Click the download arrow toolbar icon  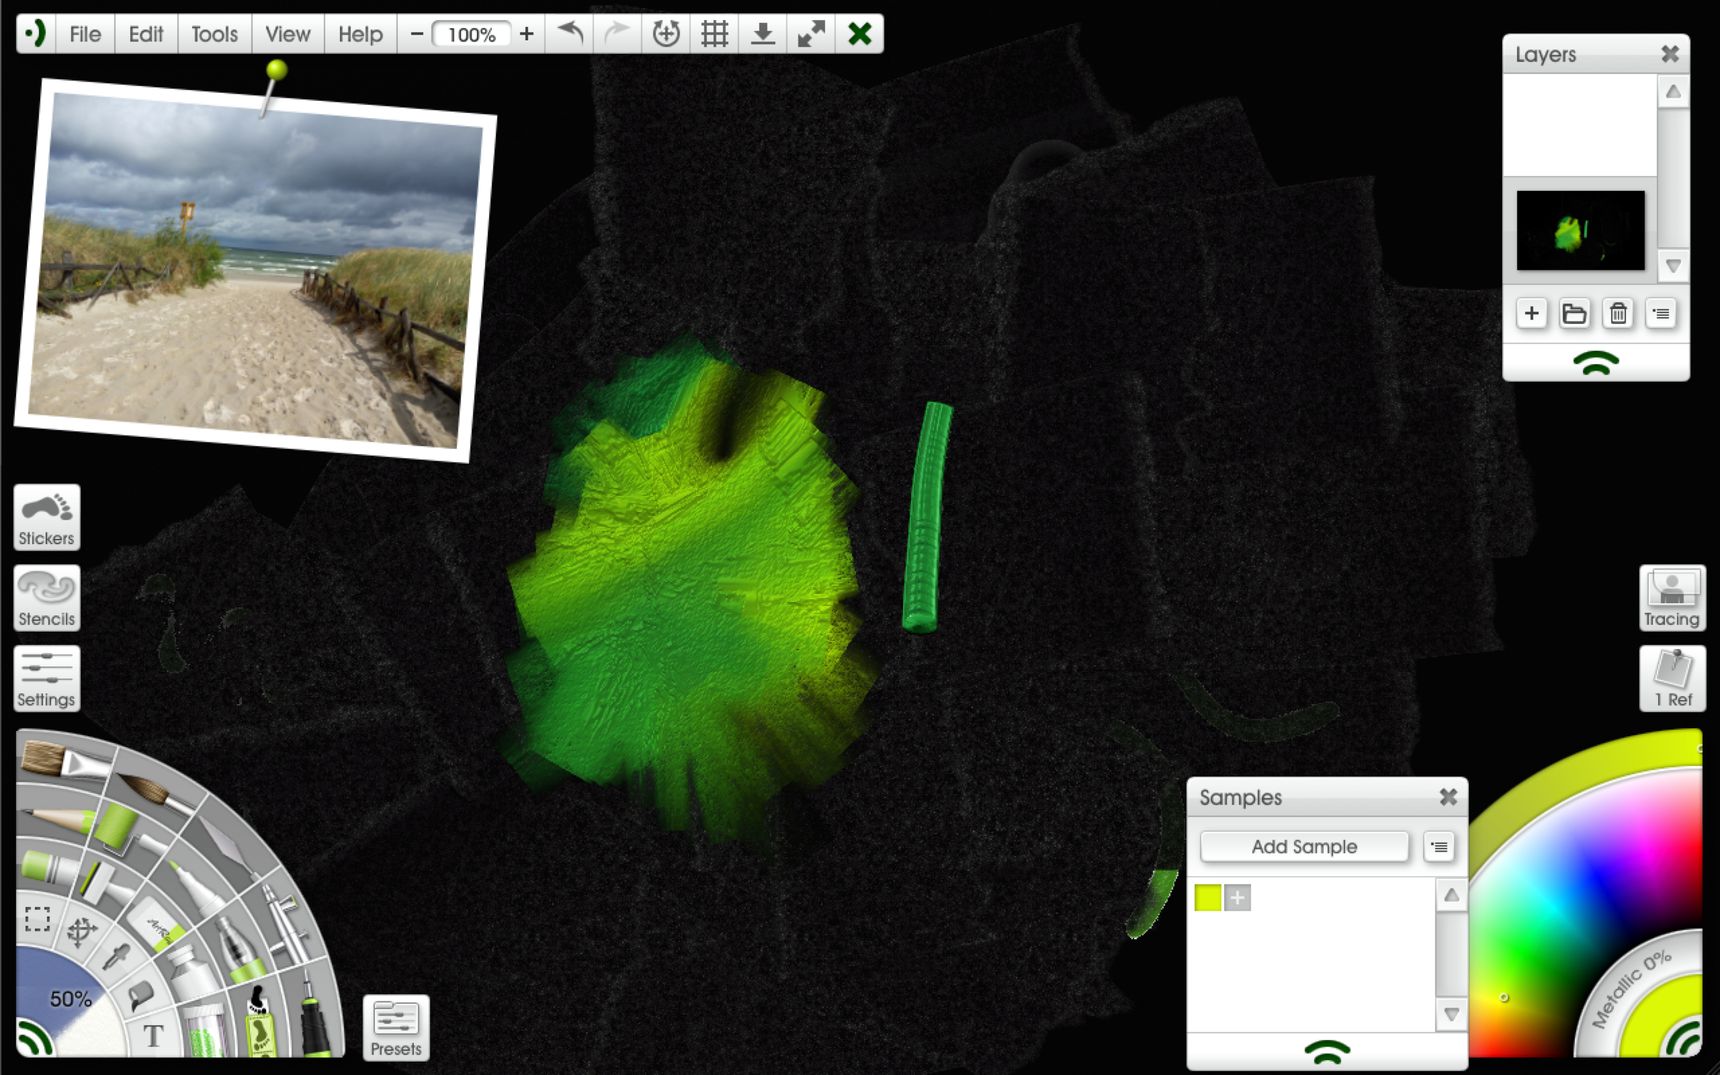click(762, 34)
